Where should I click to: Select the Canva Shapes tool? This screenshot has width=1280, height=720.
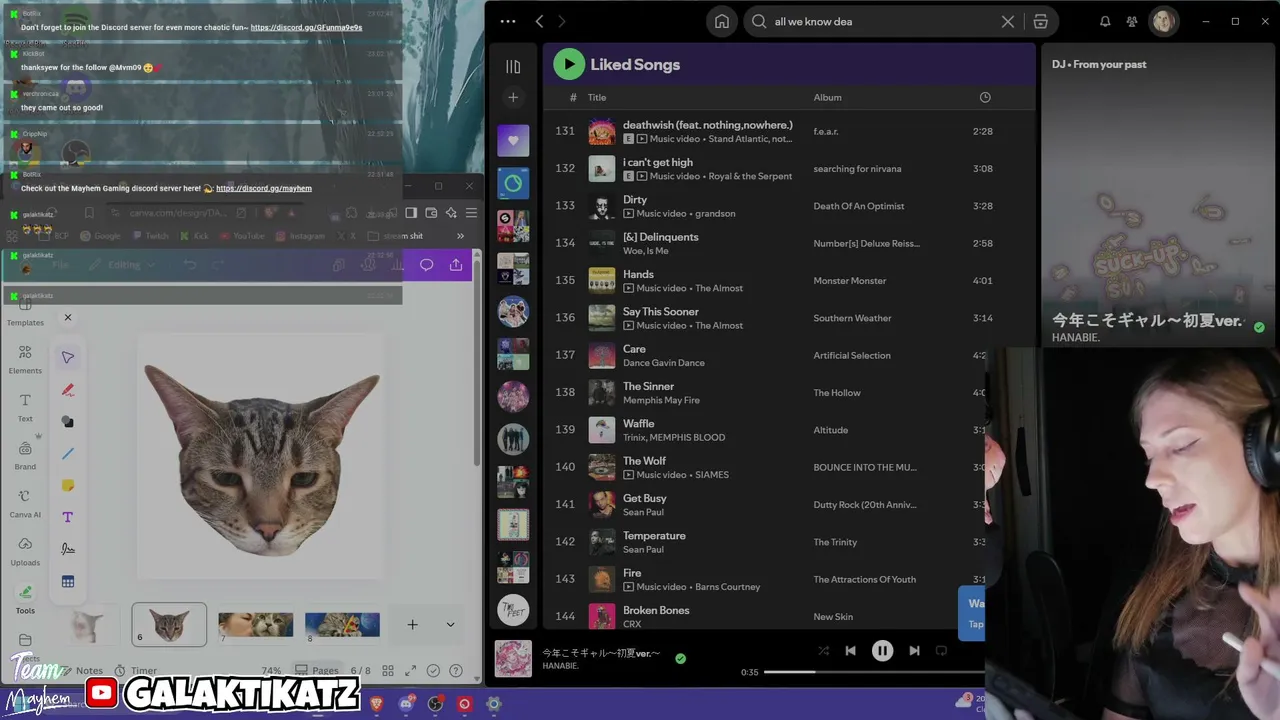pyautogui.click(x=67, y=422)
